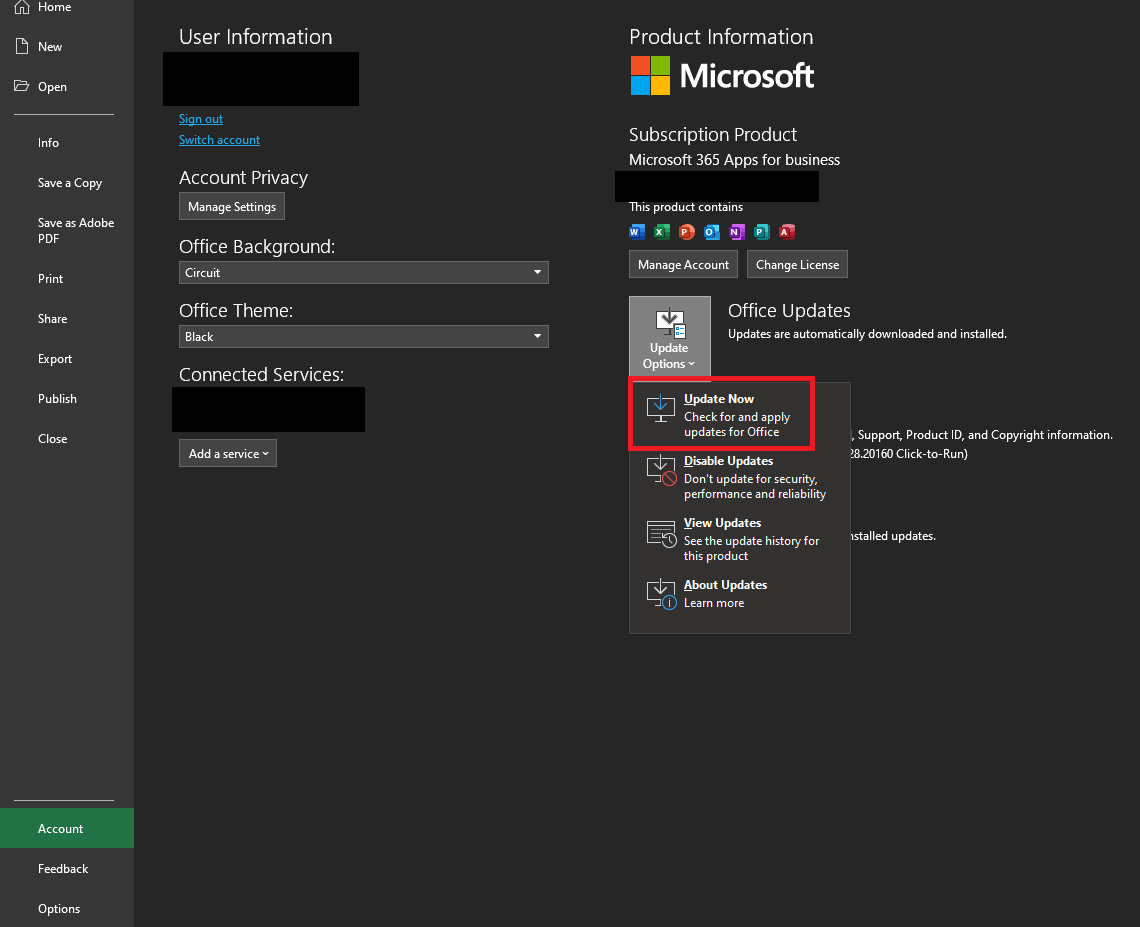
Task: Click the Switch account link
Action: [x=219, y=140]
